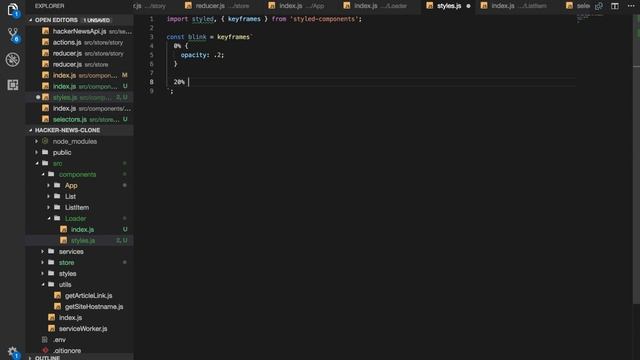The image size is (640, 360).
Task: Click the unsaved dot on styles.js tab
Action: pyautogui.click(x=468, y=6)
